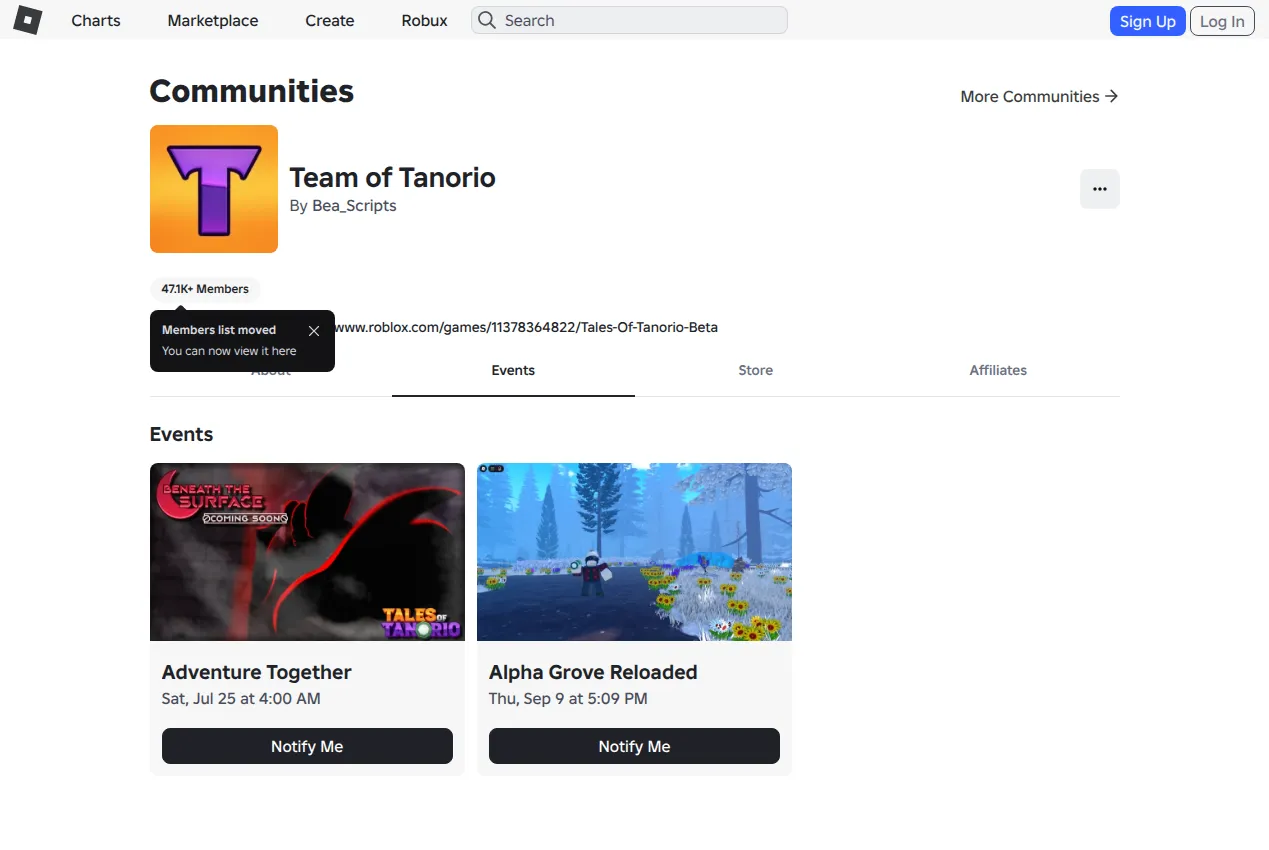Screen dimensions: 1269x850
Task: Click the Alpha Grove Reloaded event title
Action: (593, 672)
